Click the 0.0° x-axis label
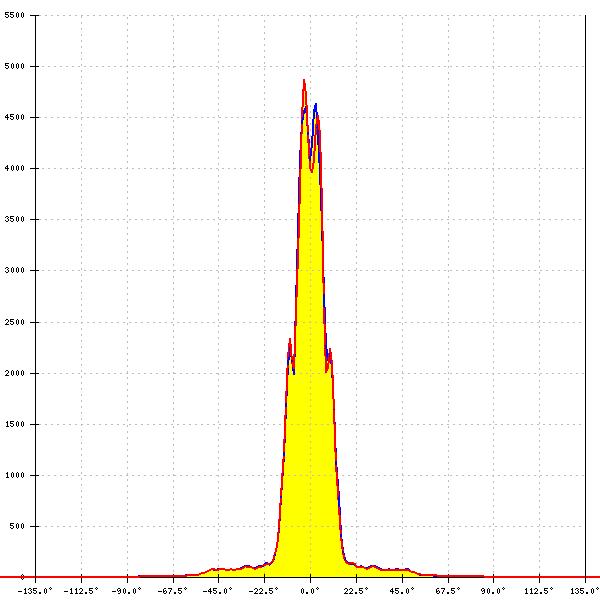The width and height of the screenshot is (600, 600). (x=310, y=591)
